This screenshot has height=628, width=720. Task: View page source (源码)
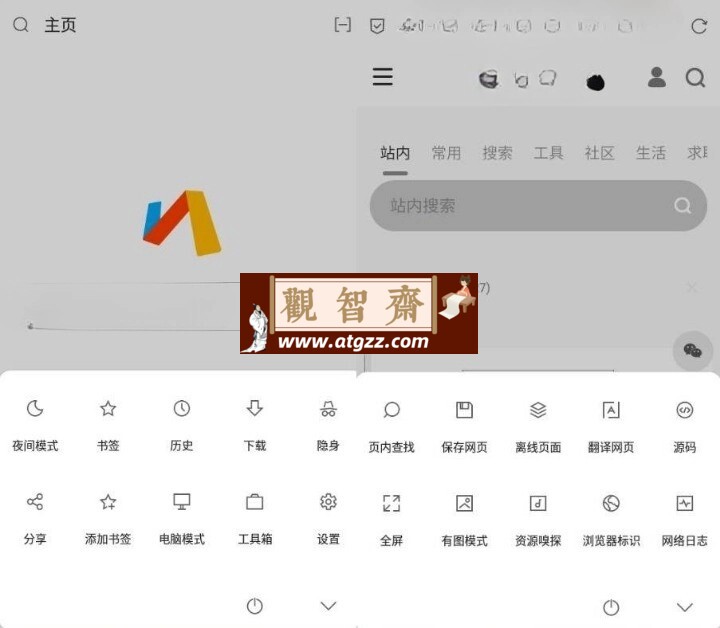(685, 426)
